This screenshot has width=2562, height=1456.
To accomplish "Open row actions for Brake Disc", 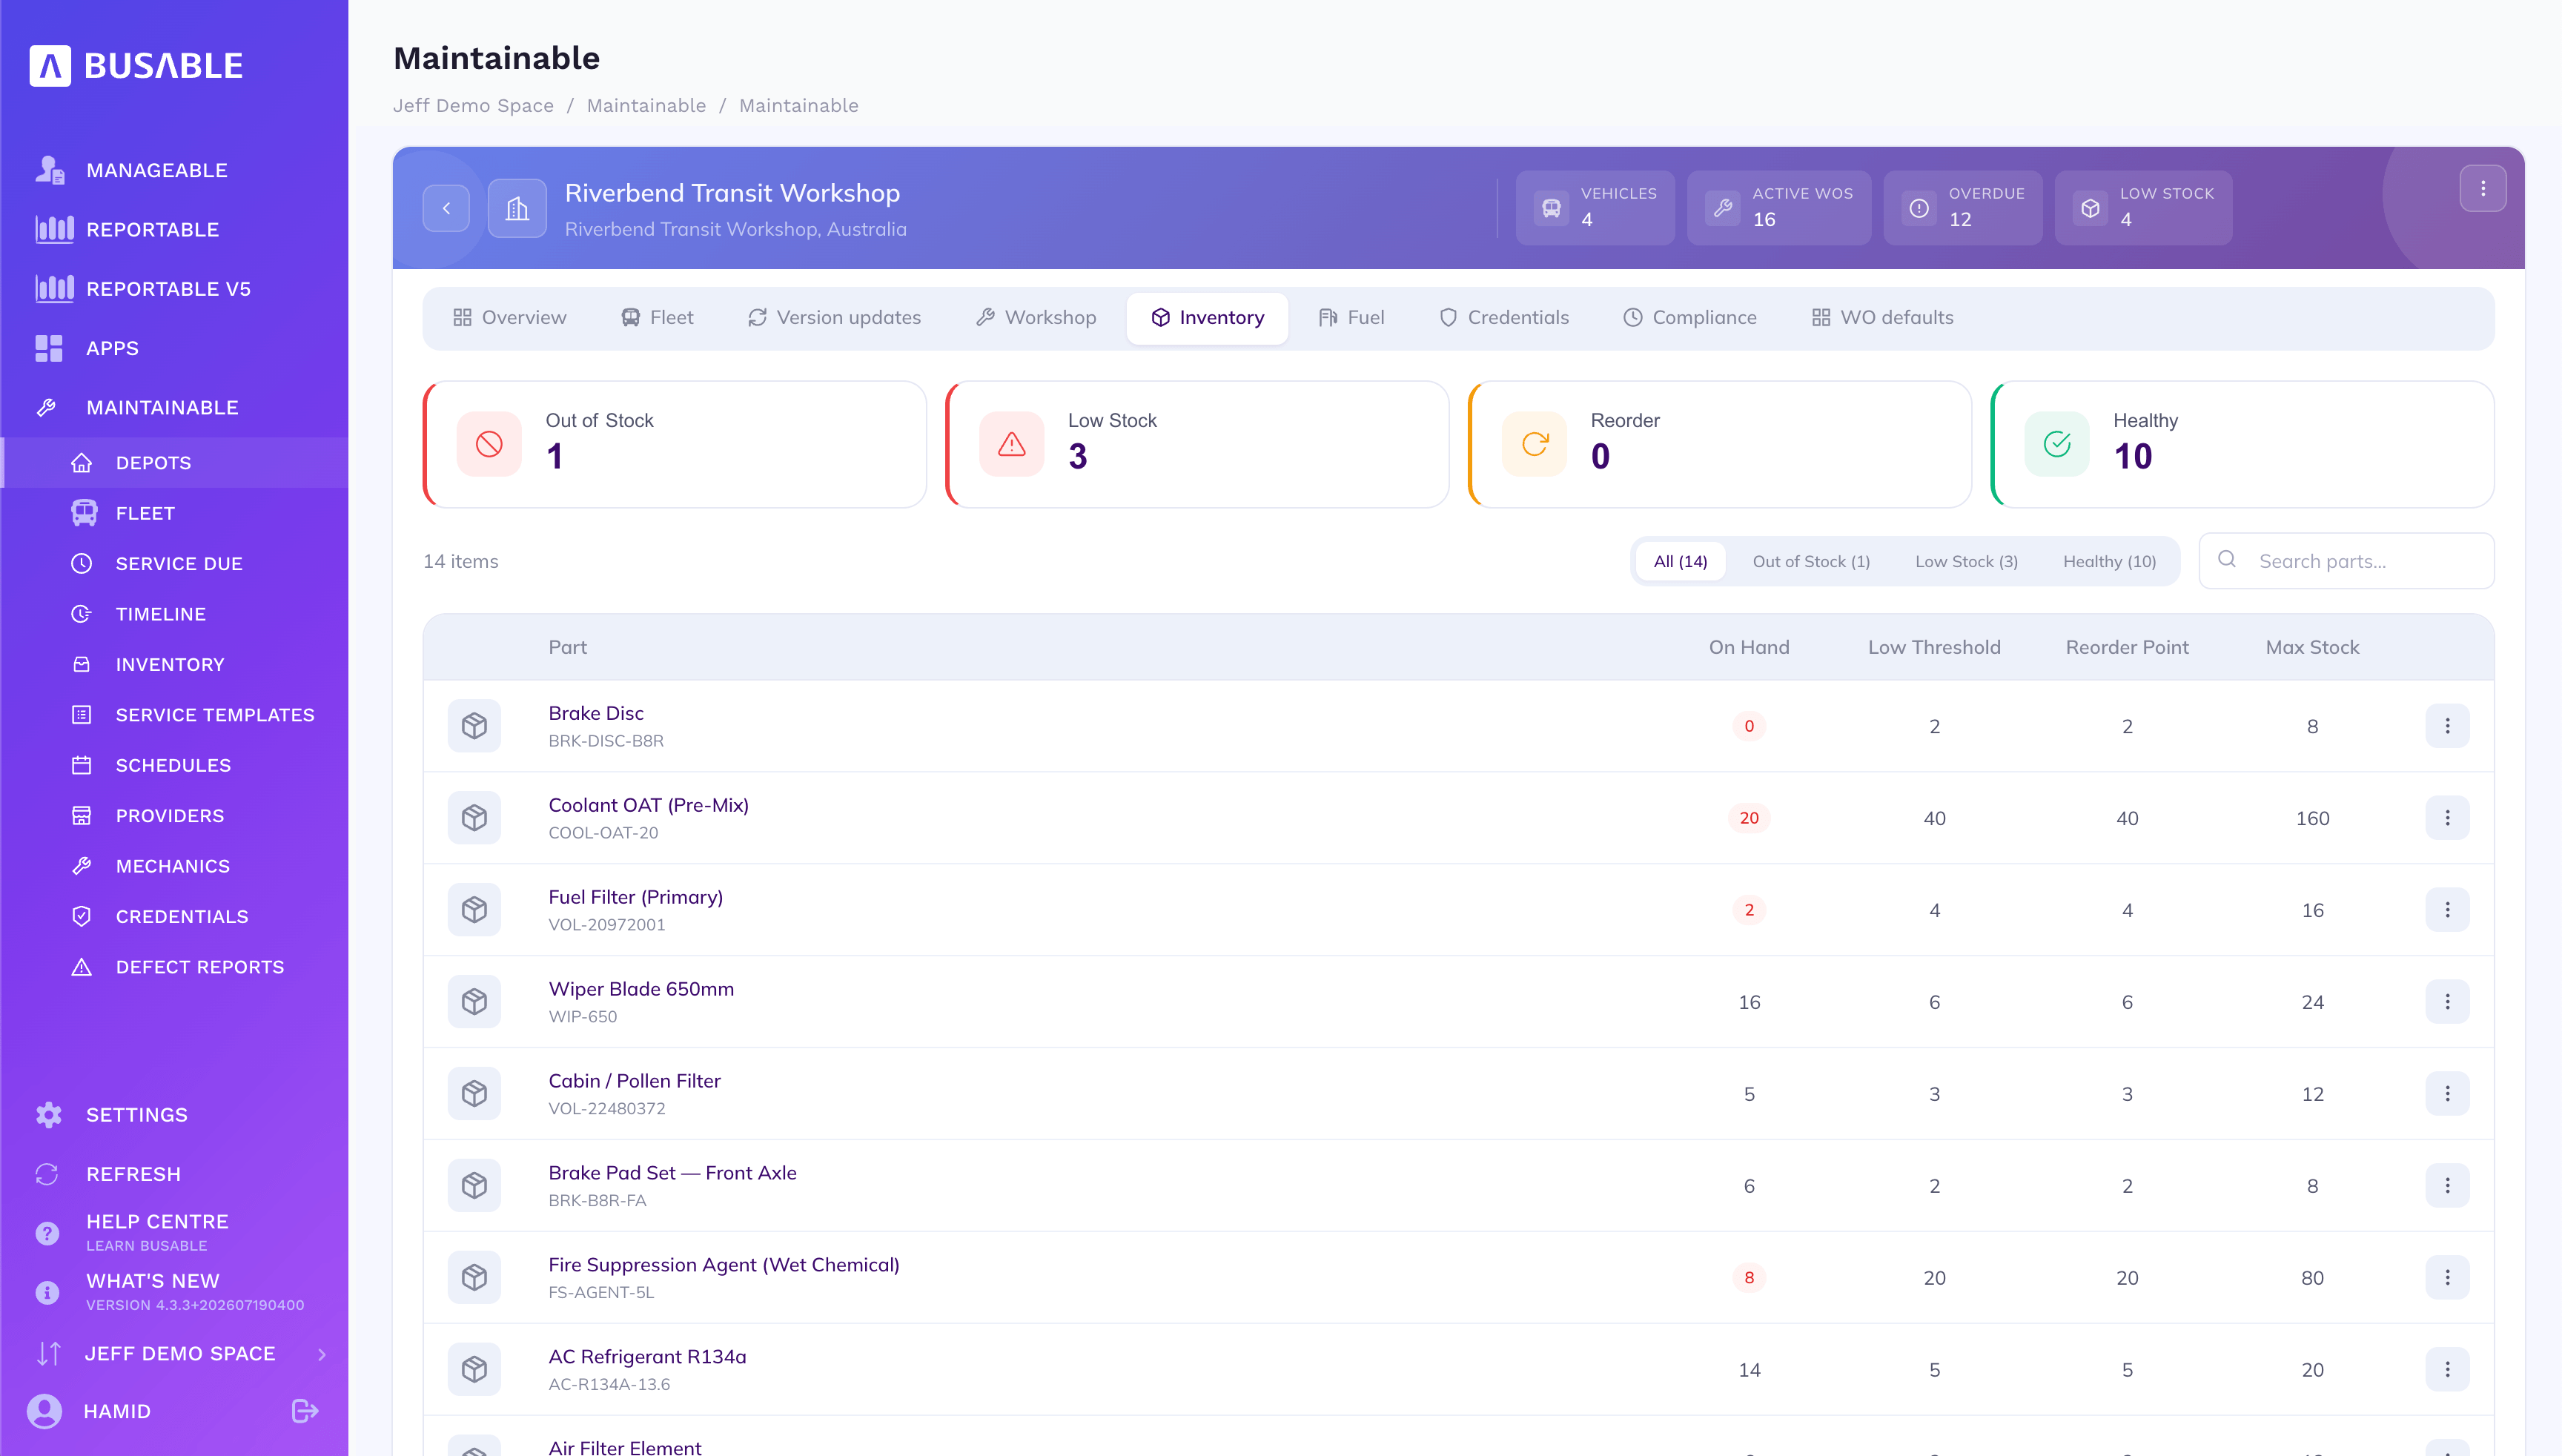I will (2447, 726).
